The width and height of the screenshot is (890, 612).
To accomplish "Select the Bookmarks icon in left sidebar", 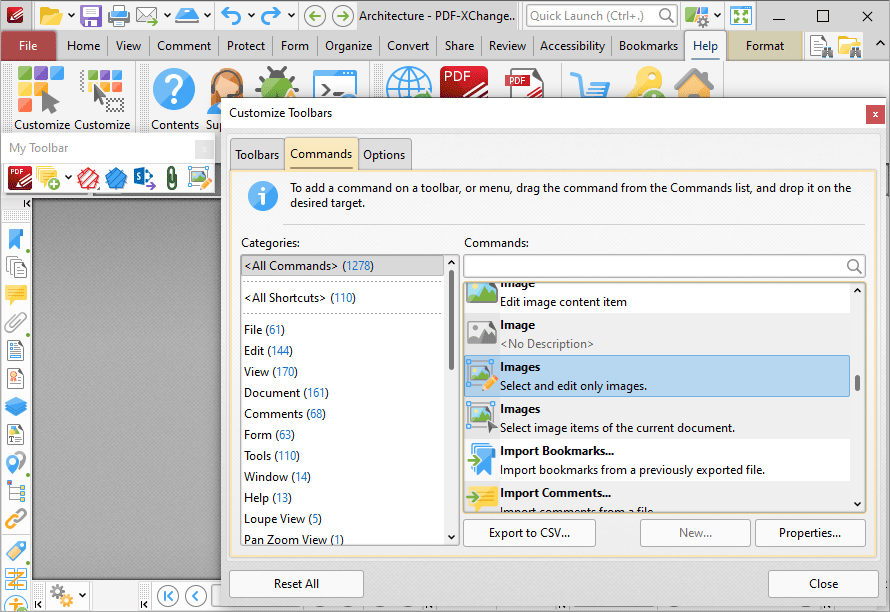I will tap(14, 239).
